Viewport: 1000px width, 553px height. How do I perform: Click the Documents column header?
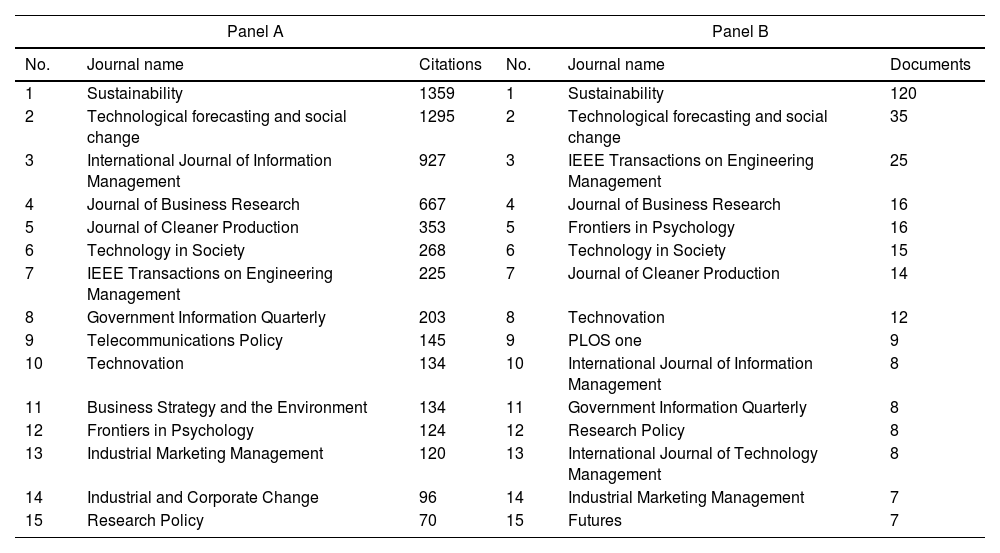[x=930, y=64]
